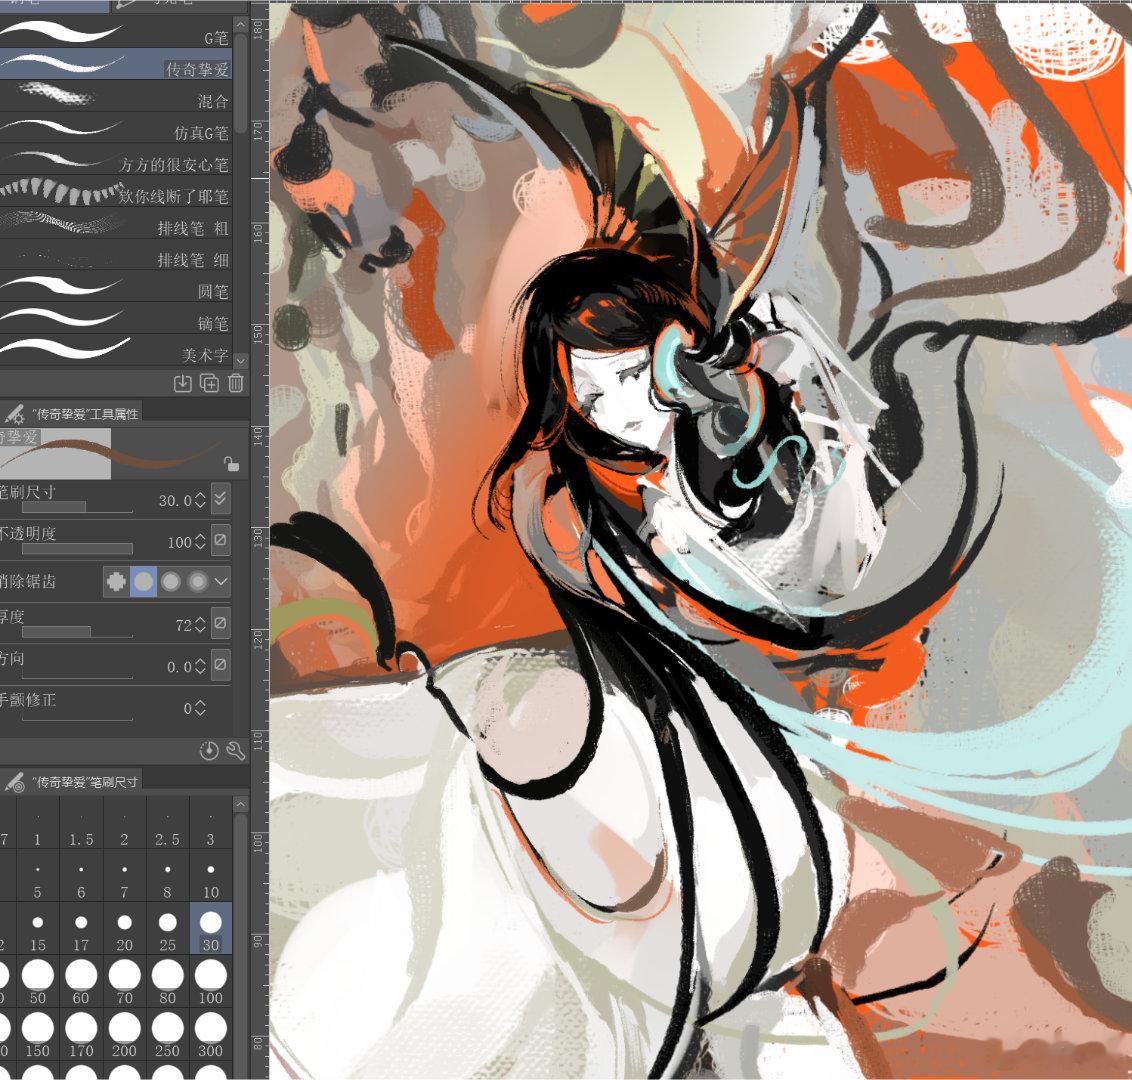
Task: Open sub tool detail wrench icon
Action: pos(236,751)
